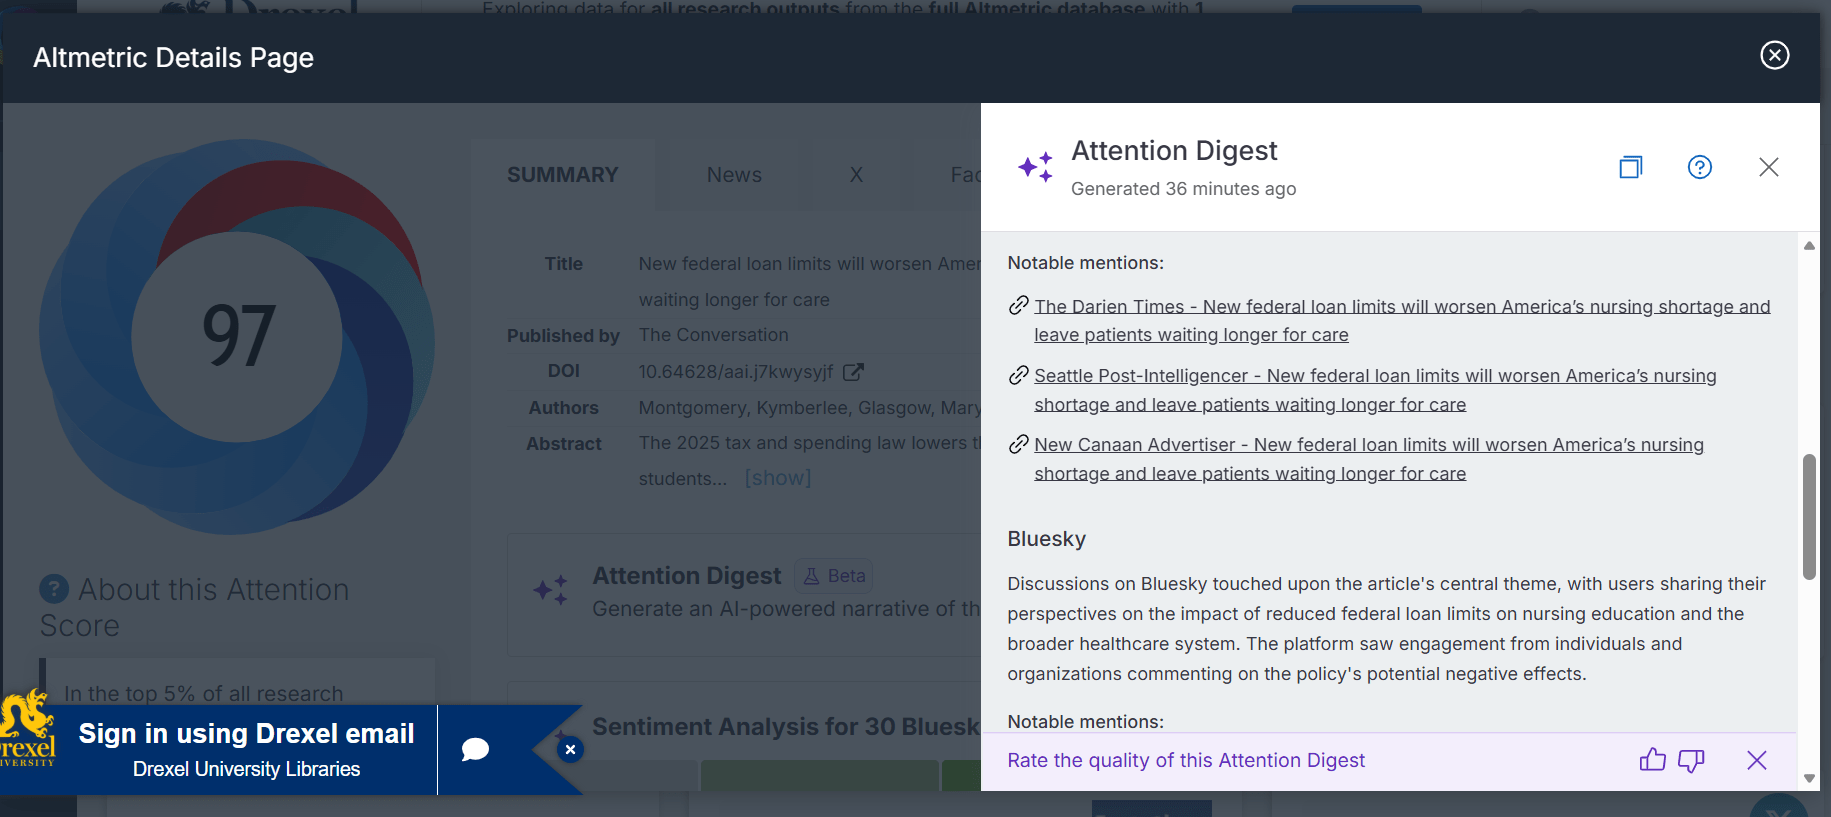Rate the digest with thumbs down
The width and height of the screenshot is (1831, 817).
coord(1691,761)
